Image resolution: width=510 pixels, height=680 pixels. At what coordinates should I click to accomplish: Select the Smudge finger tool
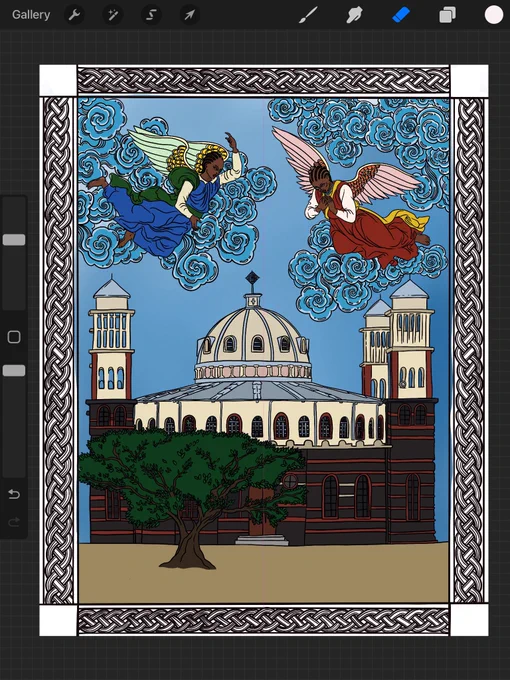coord(354,15)
